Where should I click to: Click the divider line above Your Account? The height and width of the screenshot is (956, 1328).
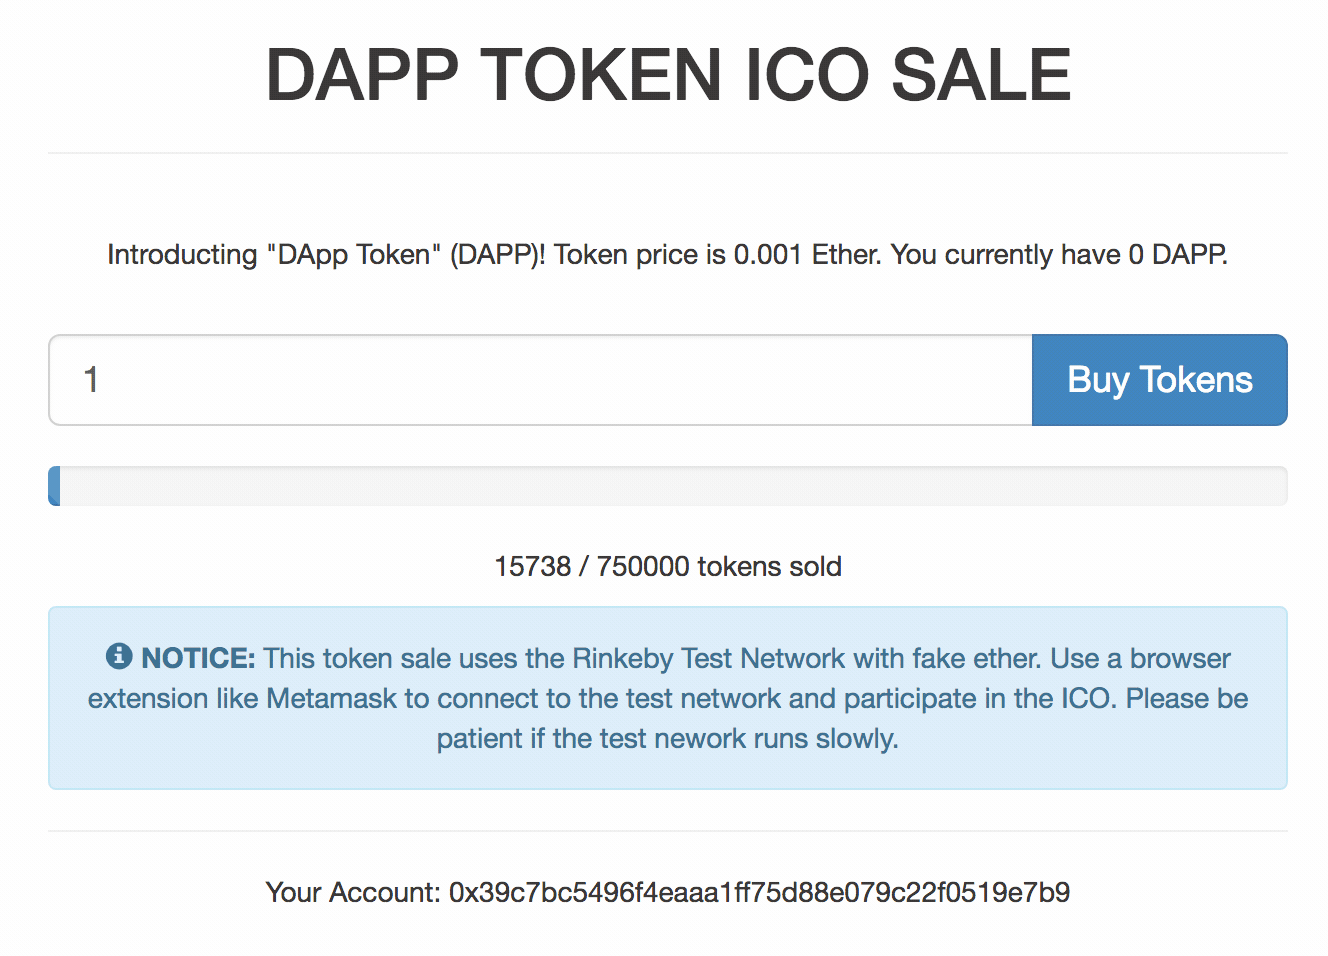[668, 831]
